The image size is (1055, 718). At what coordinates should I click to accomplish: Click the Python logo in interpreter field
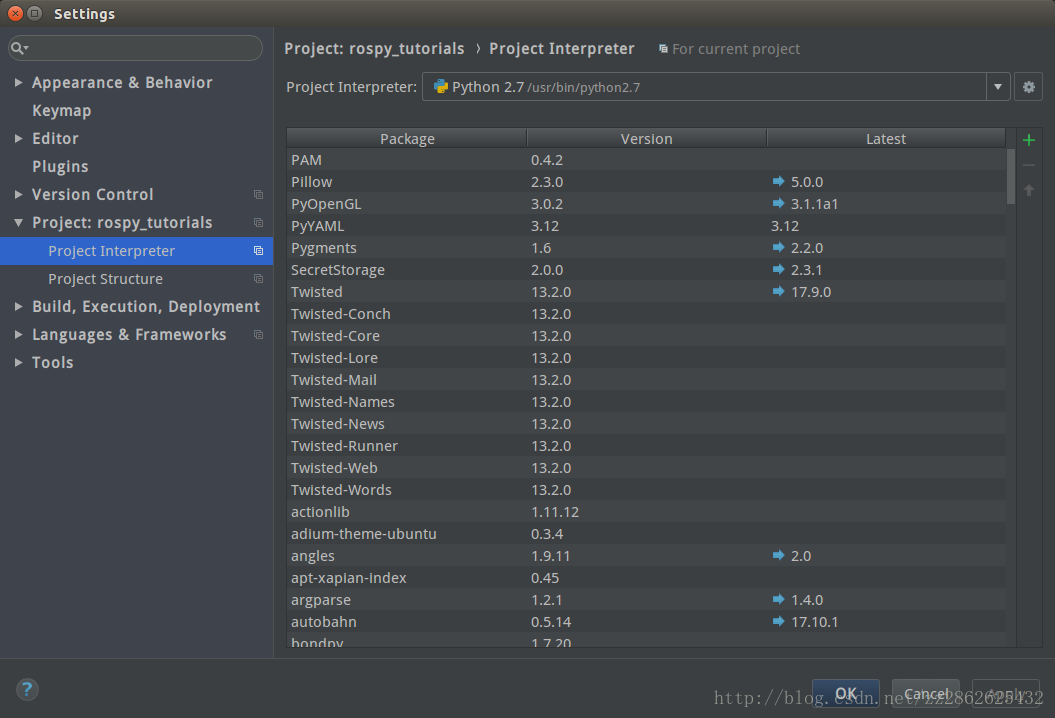pyautogui.click(x=441, y=87)
